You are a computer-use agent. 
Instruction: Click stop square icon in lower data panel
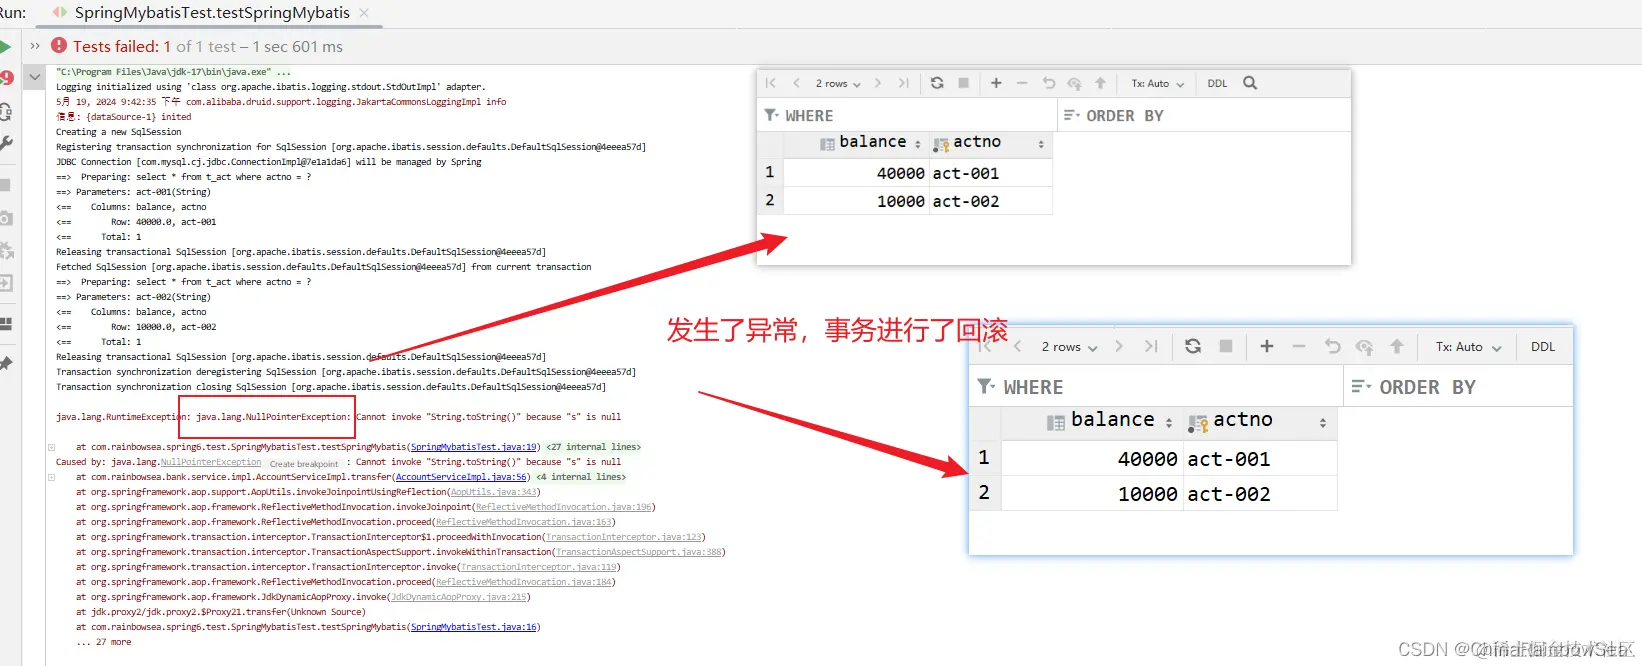point(1226,346)
